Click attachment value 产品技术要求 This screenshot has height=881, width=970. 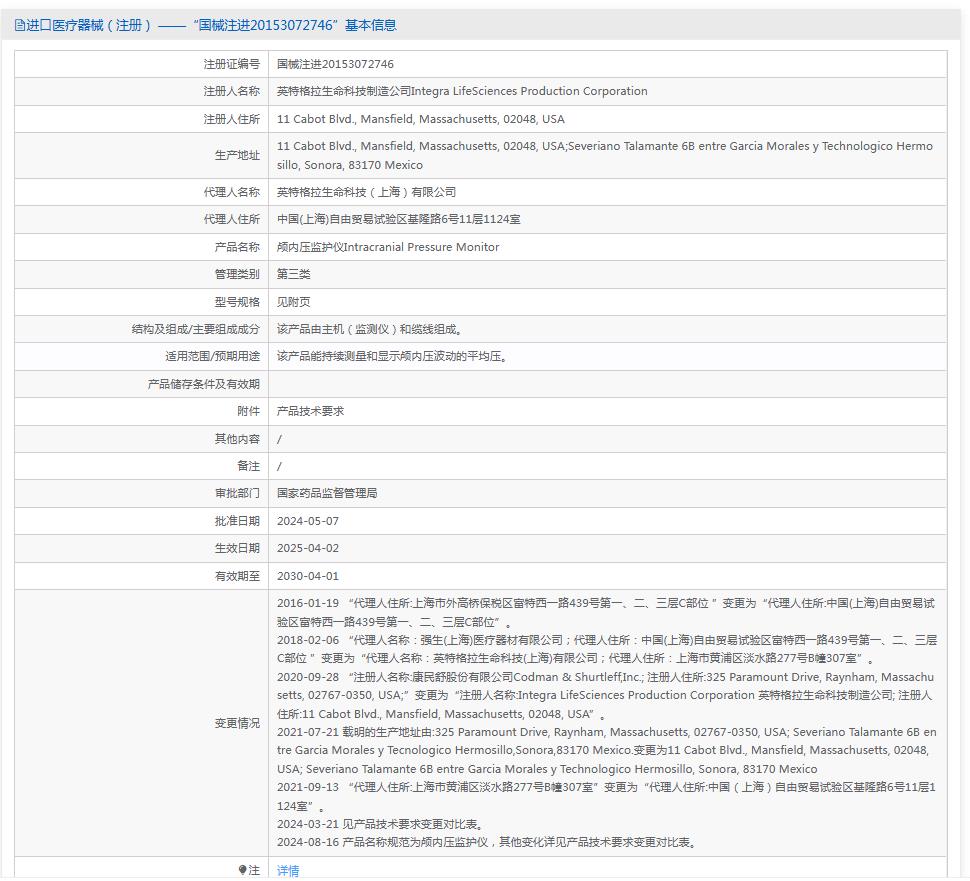pos(310,411)
